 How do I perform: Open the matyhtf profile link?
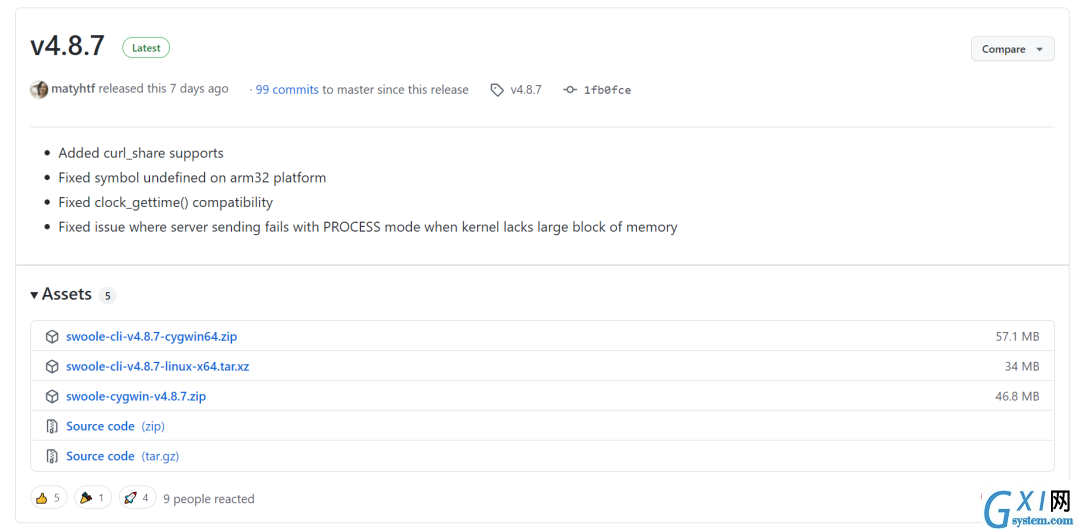(x=73, y=89)
